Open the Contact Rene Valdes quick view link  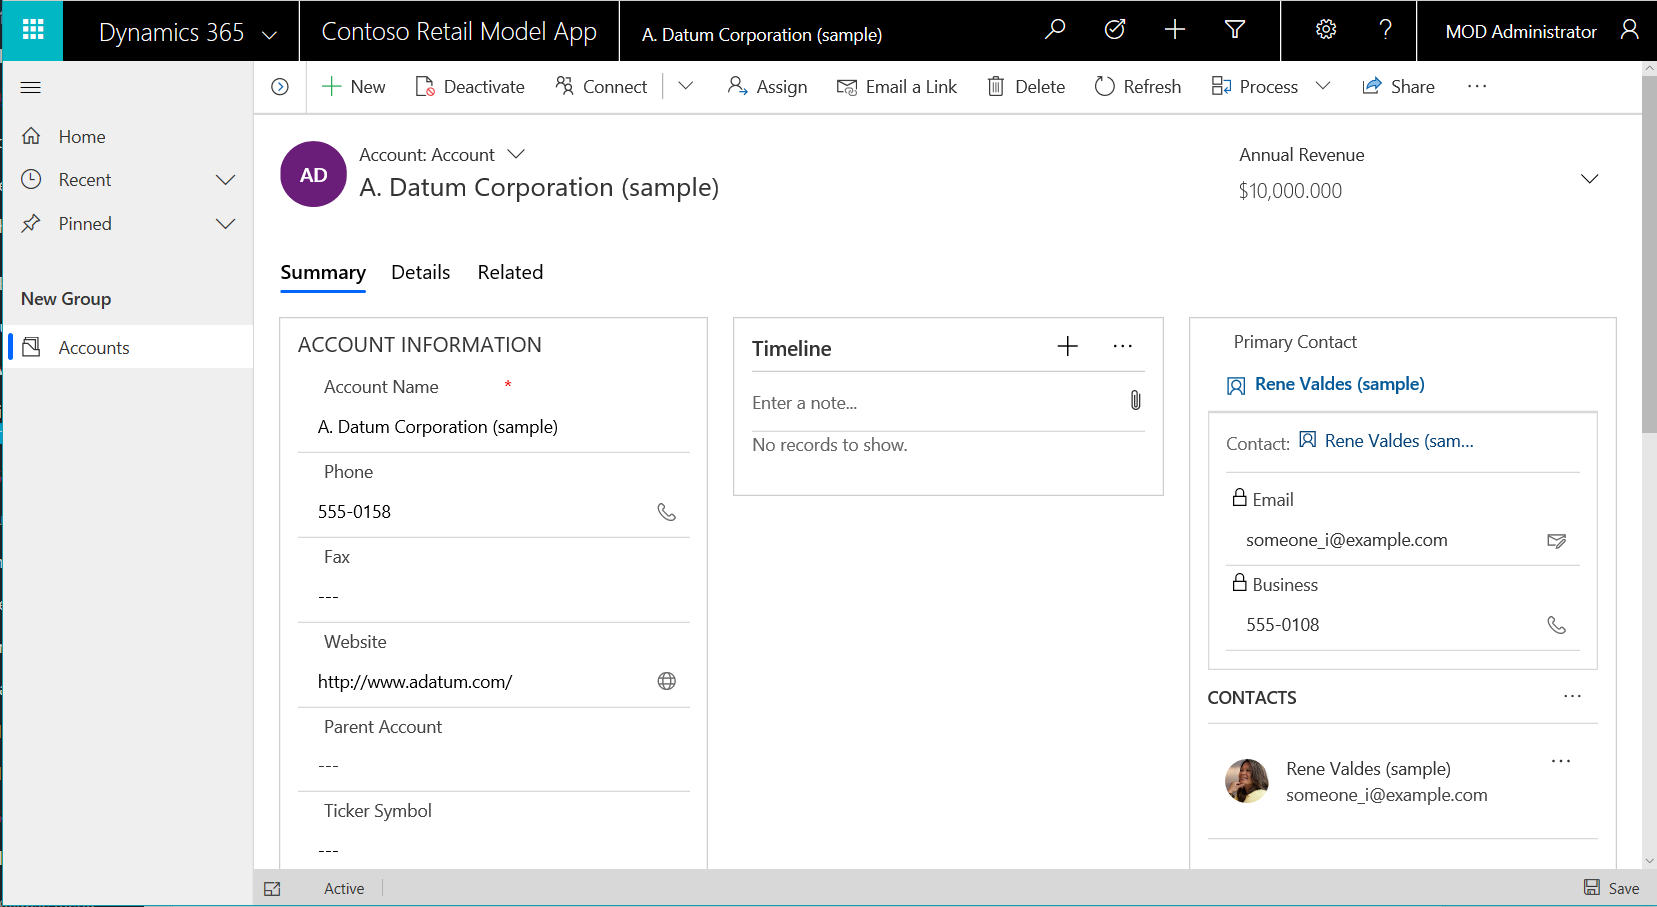click(1399, 441)
